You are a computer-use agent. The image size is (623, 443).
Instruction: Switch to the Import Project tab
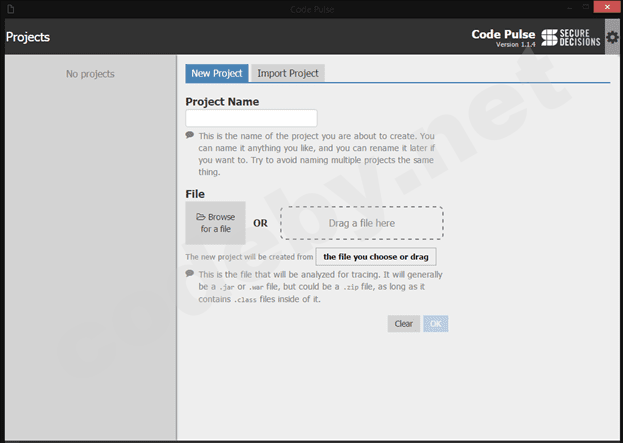point(288,74)
